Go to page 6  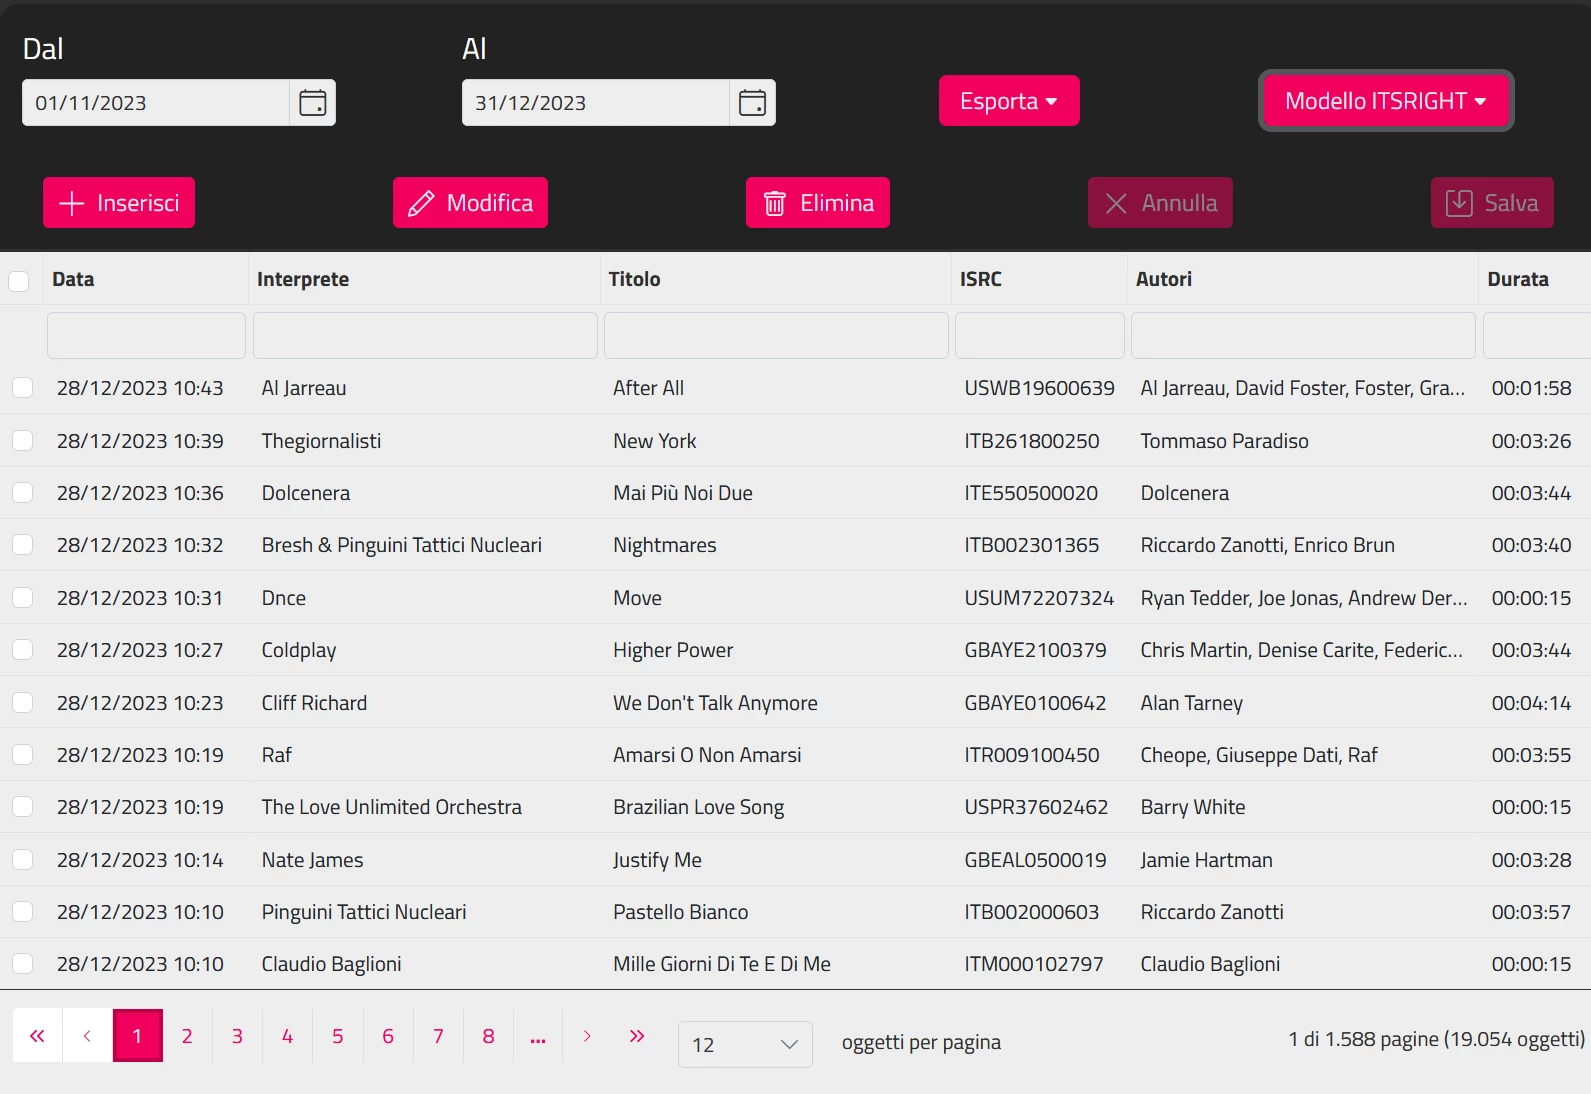point(388,1036)
